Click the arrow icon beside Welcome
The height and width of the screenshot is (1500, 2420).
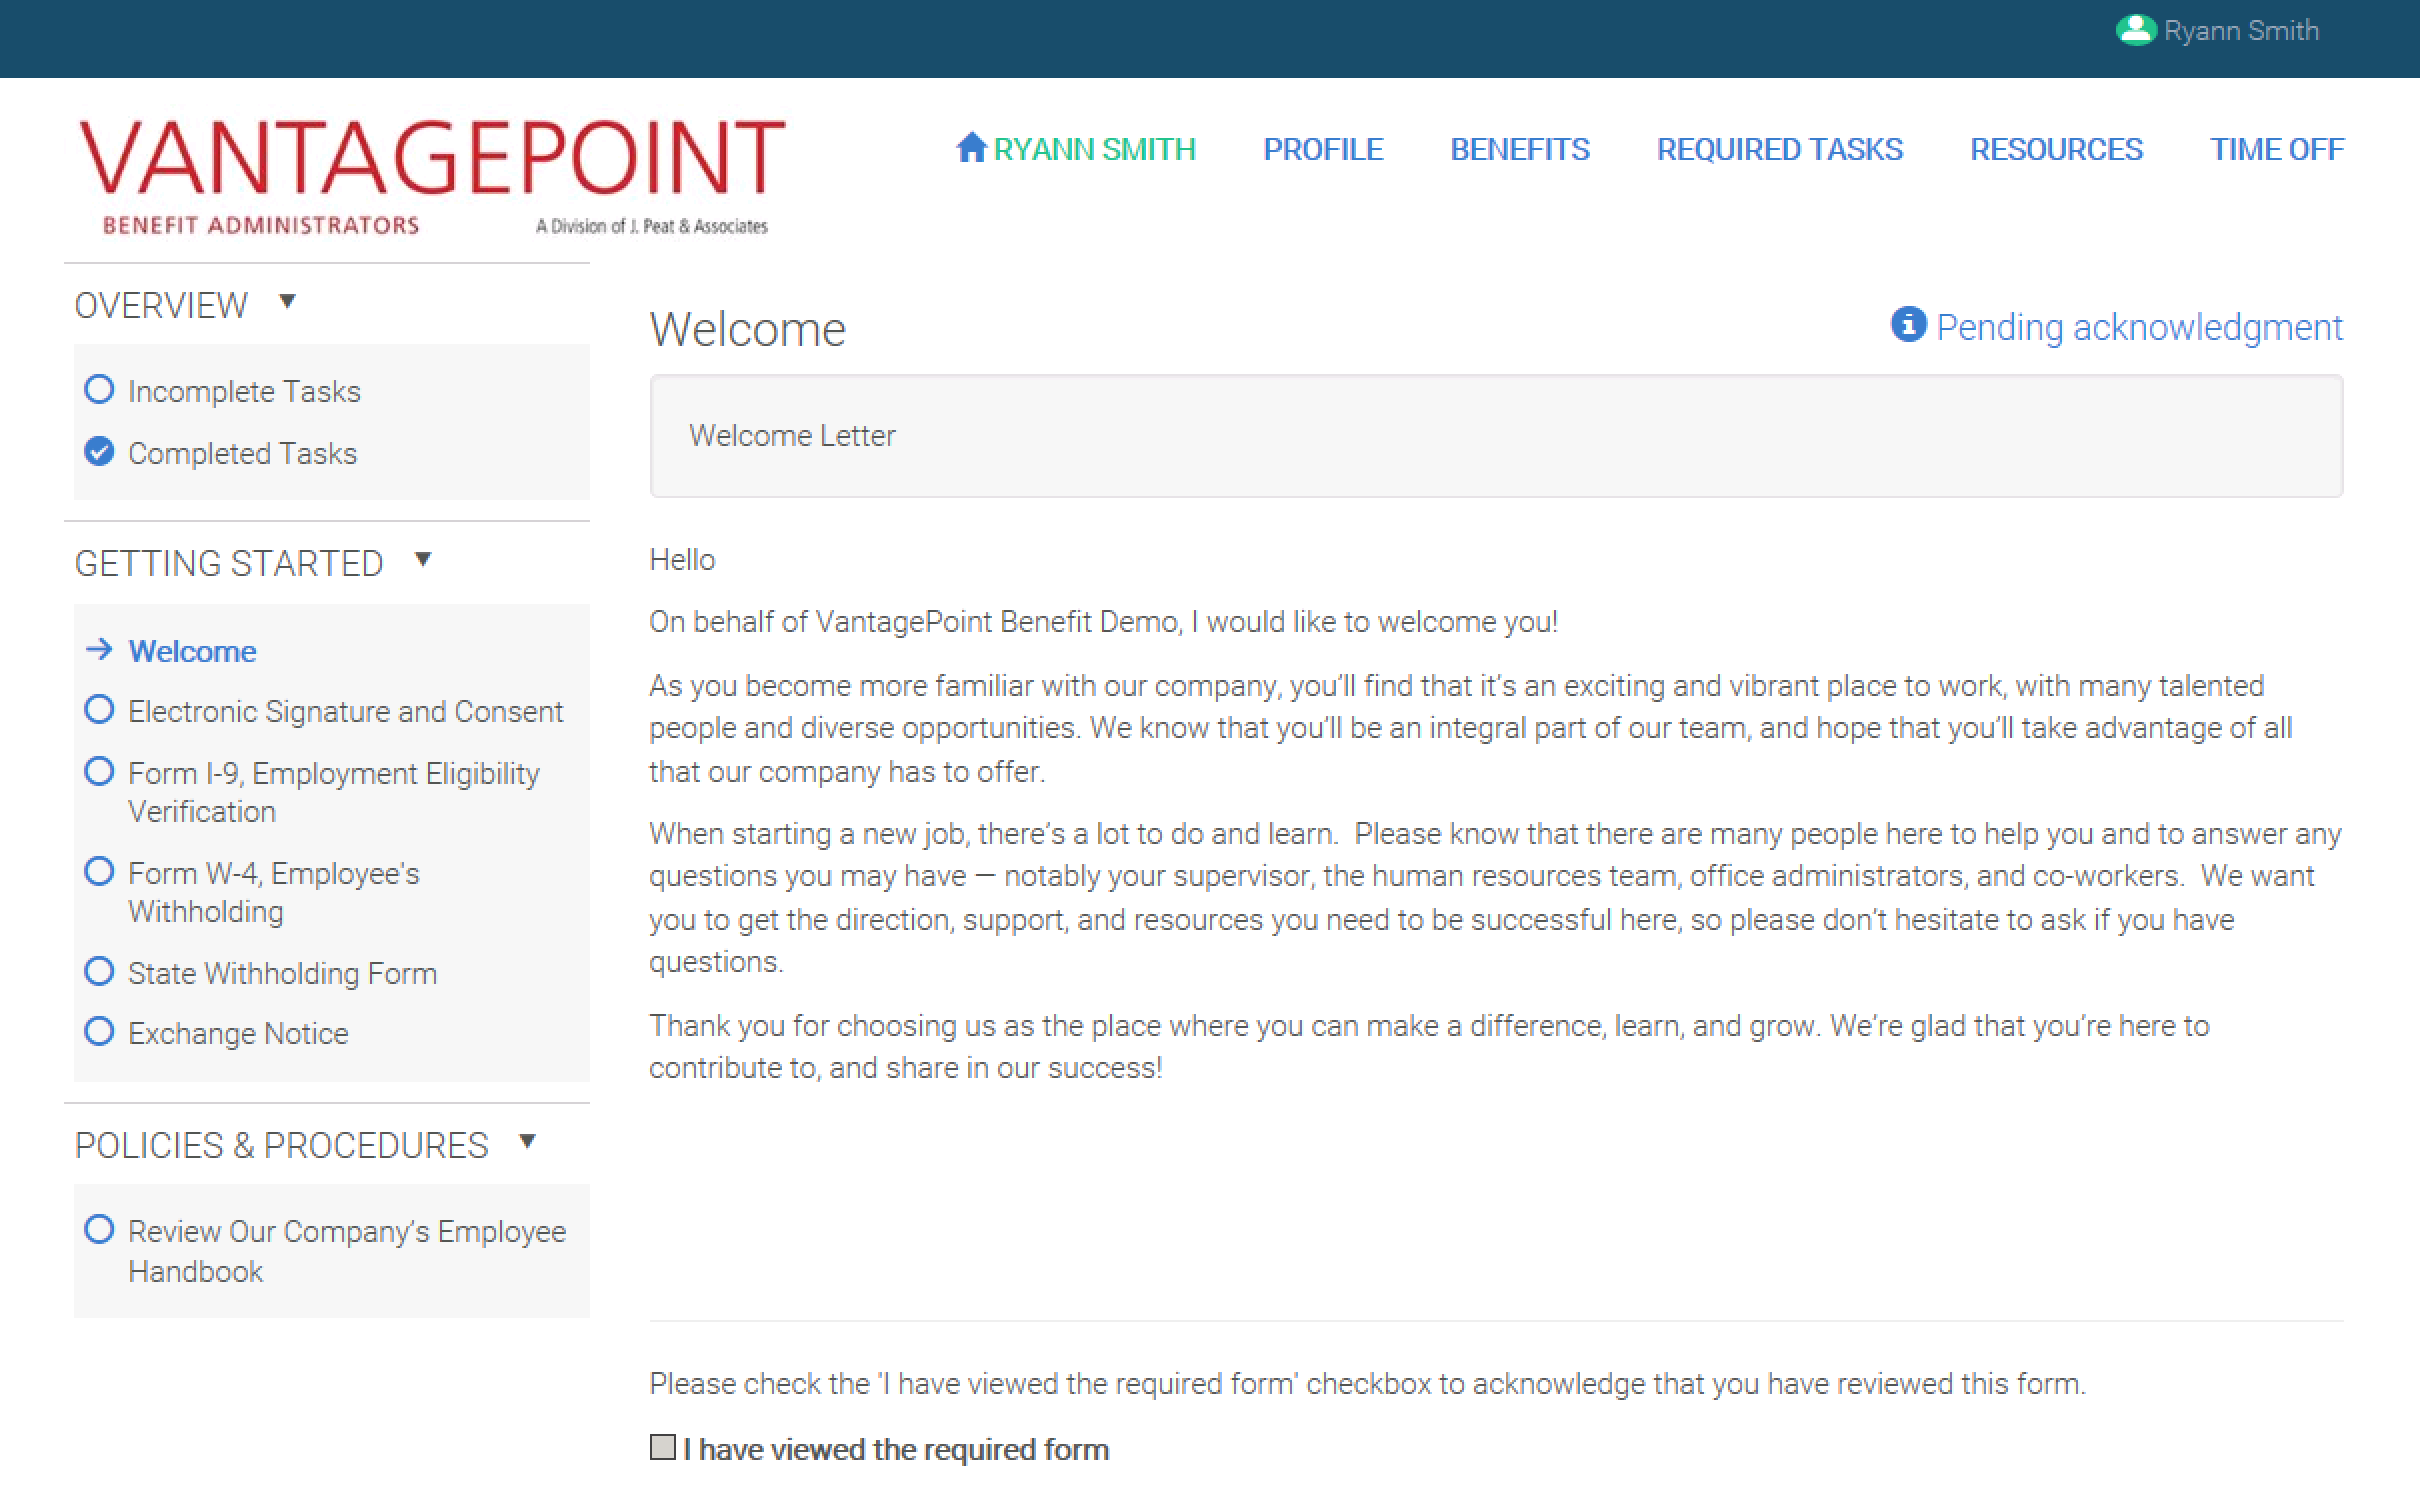tap(99, 650)
